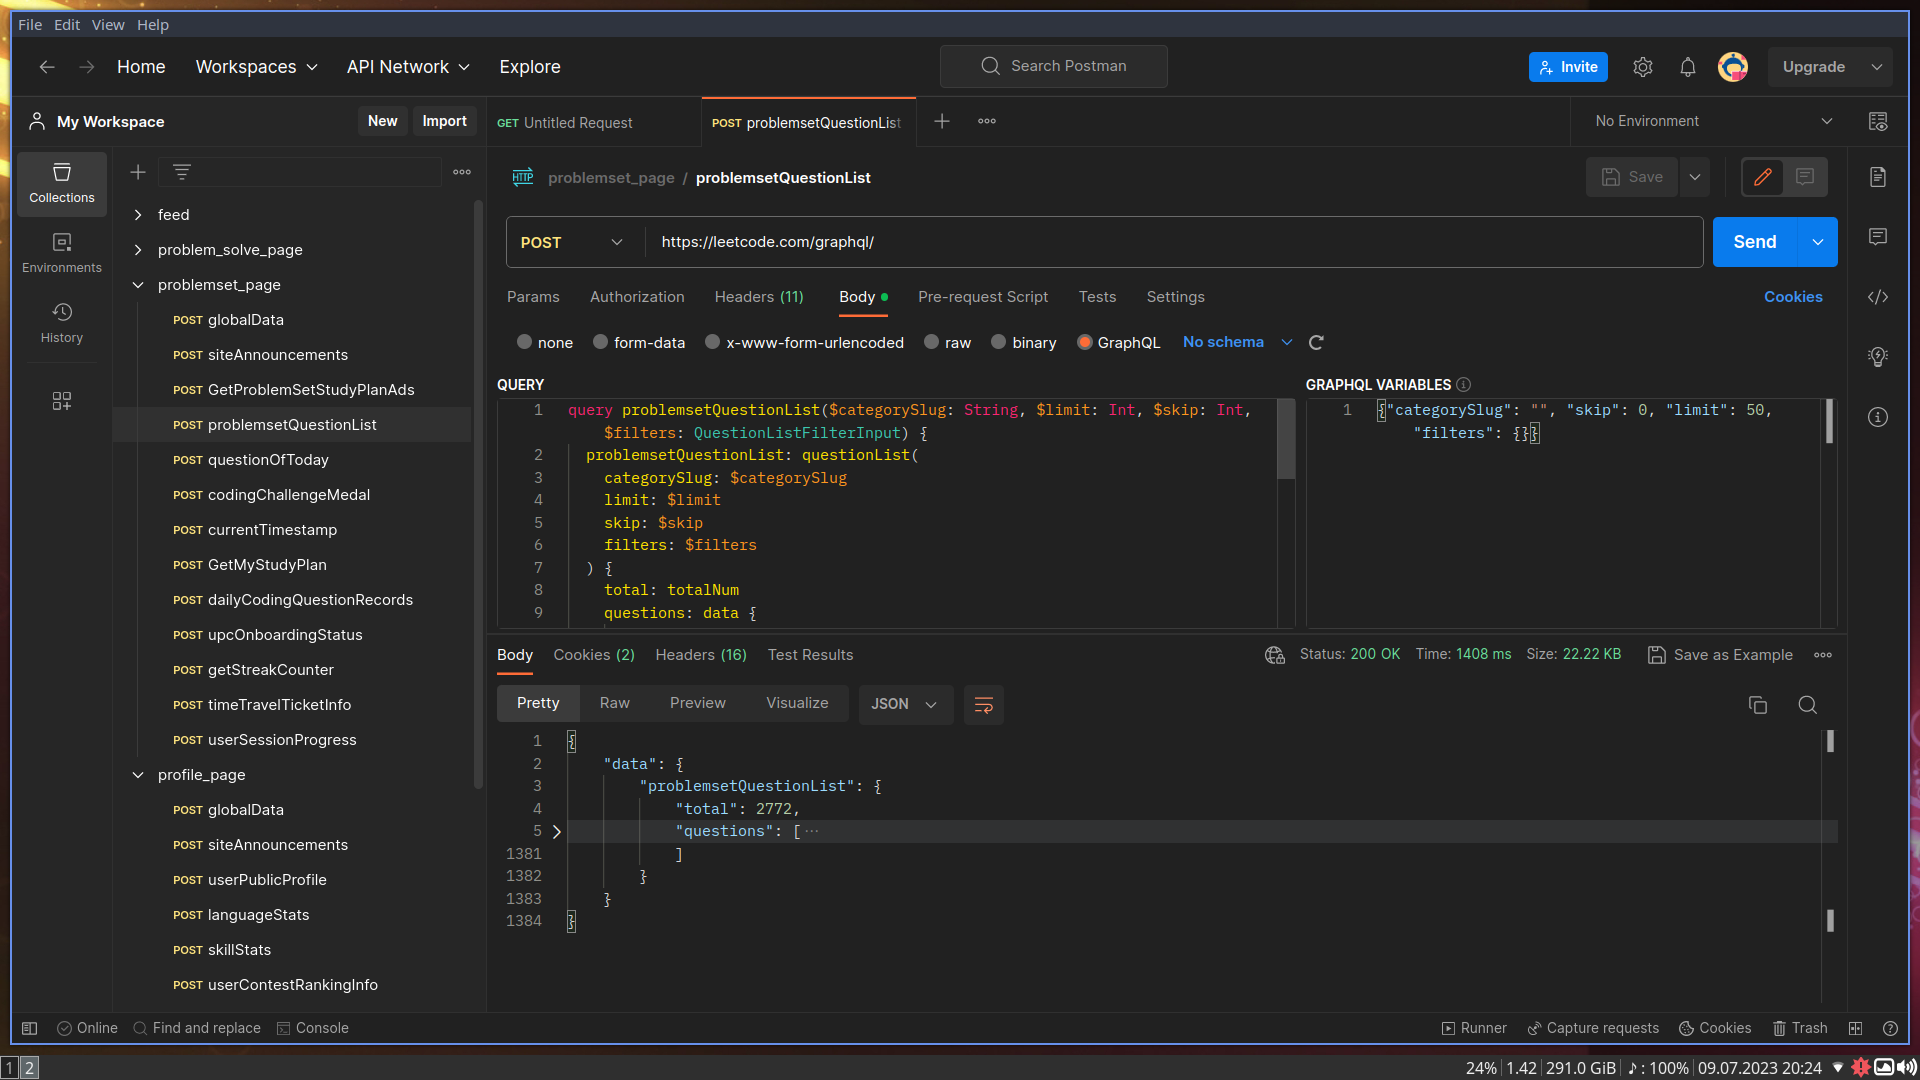Refresh the GraphQL schema icon
Image resolution: width=1920 pixels, height=1080 pixels.
pos(1316,343)
